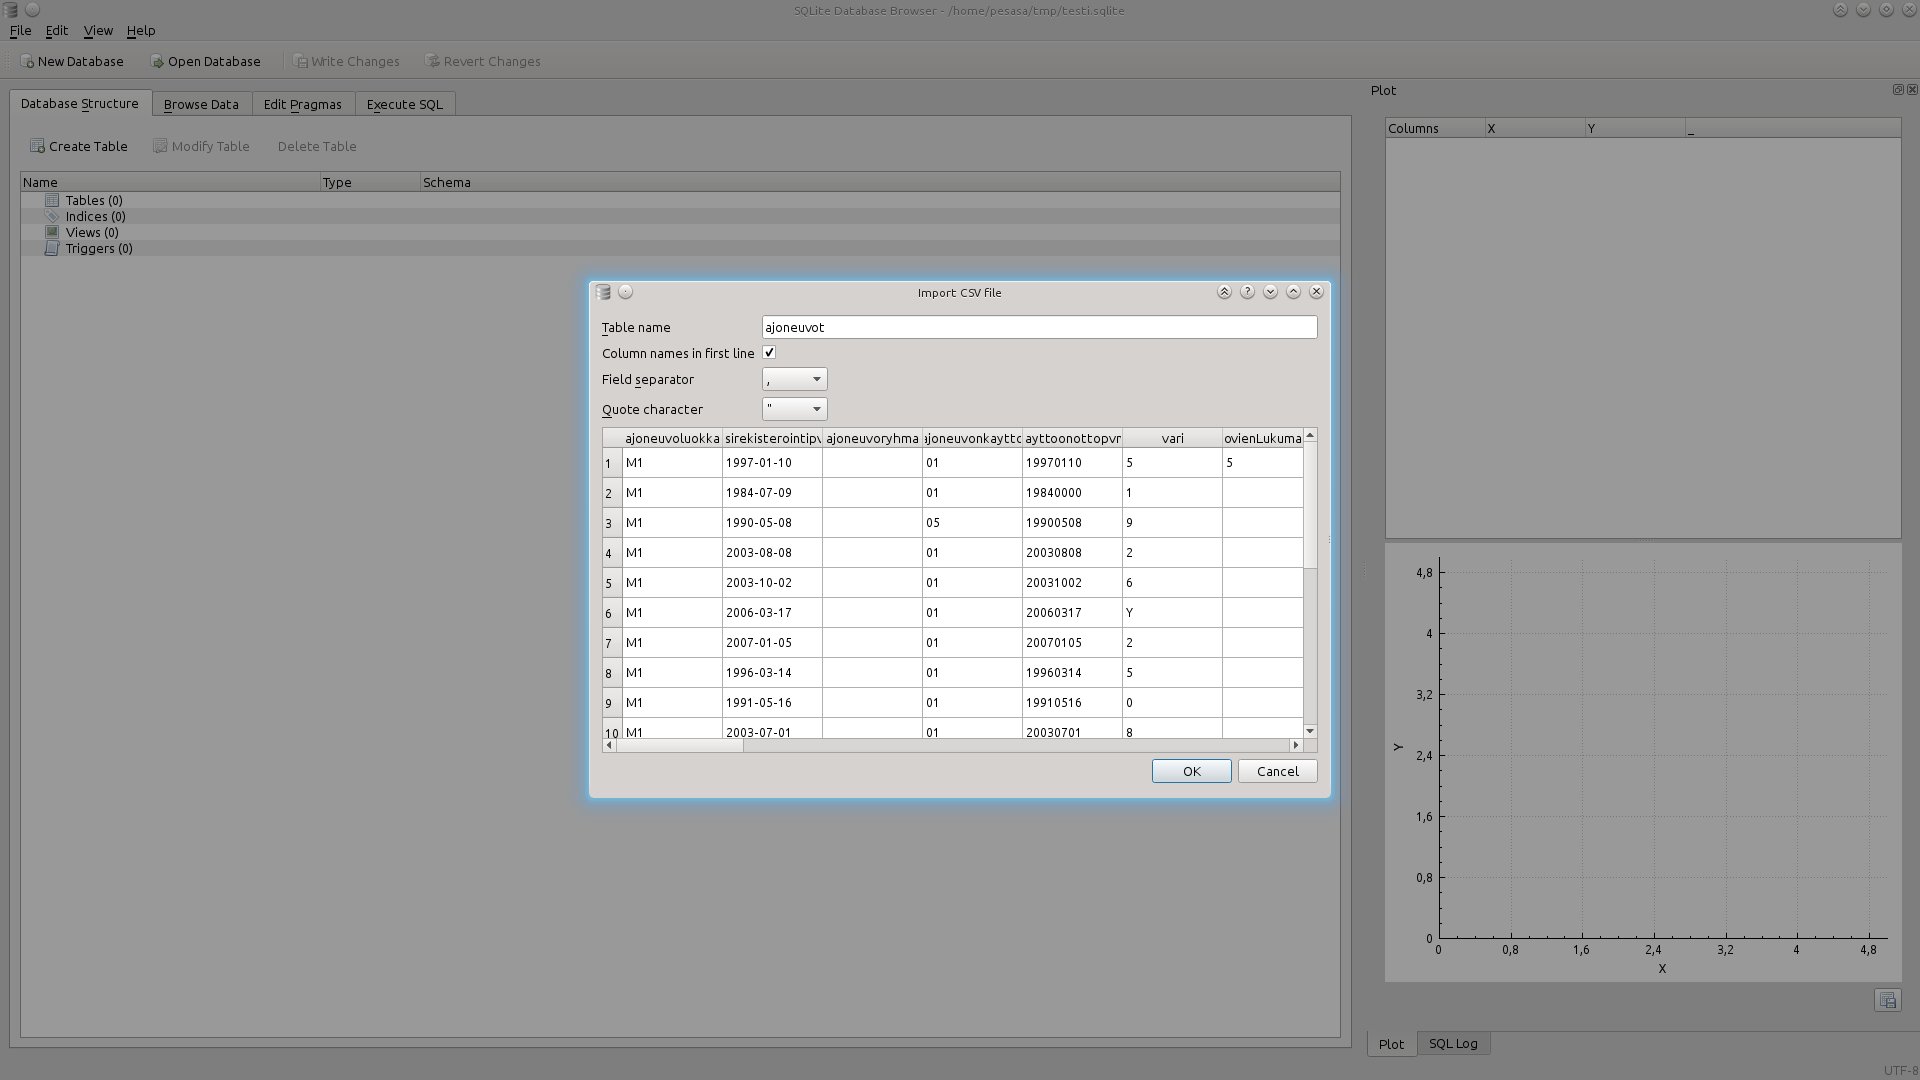Click the Modify Table button
Screen dimensions: 1920x1080
(x=201, y=146)
